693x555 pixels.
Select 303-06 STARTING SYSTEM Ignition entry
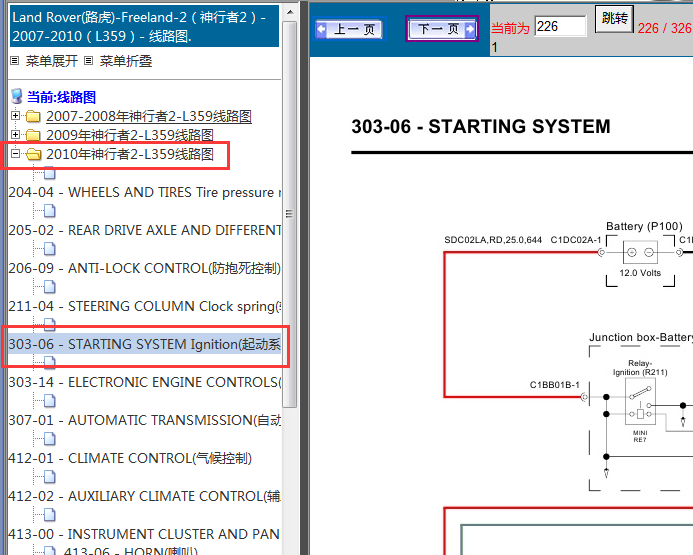tap(145, 344)
